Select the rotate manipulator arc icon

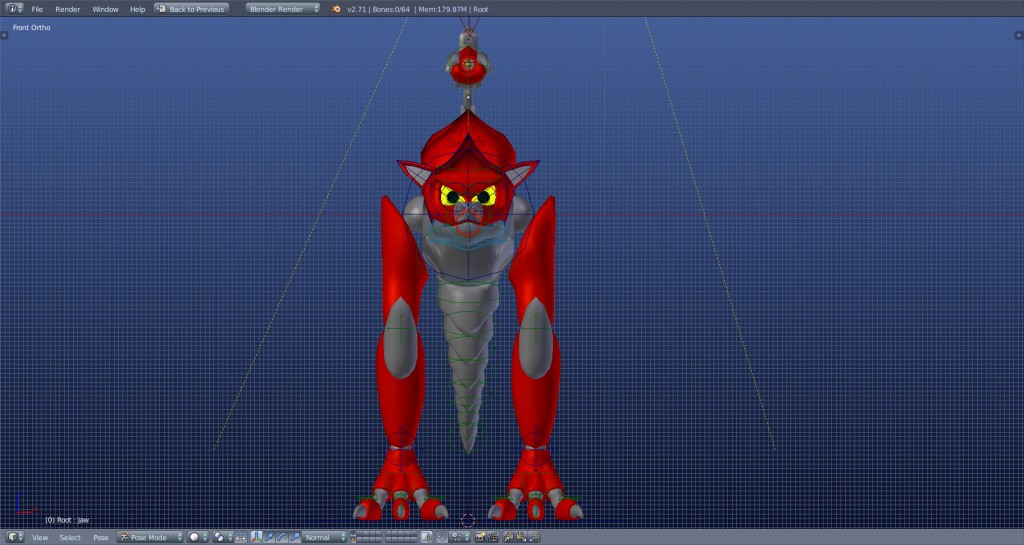pyautogui.click(x=282, y=537)
